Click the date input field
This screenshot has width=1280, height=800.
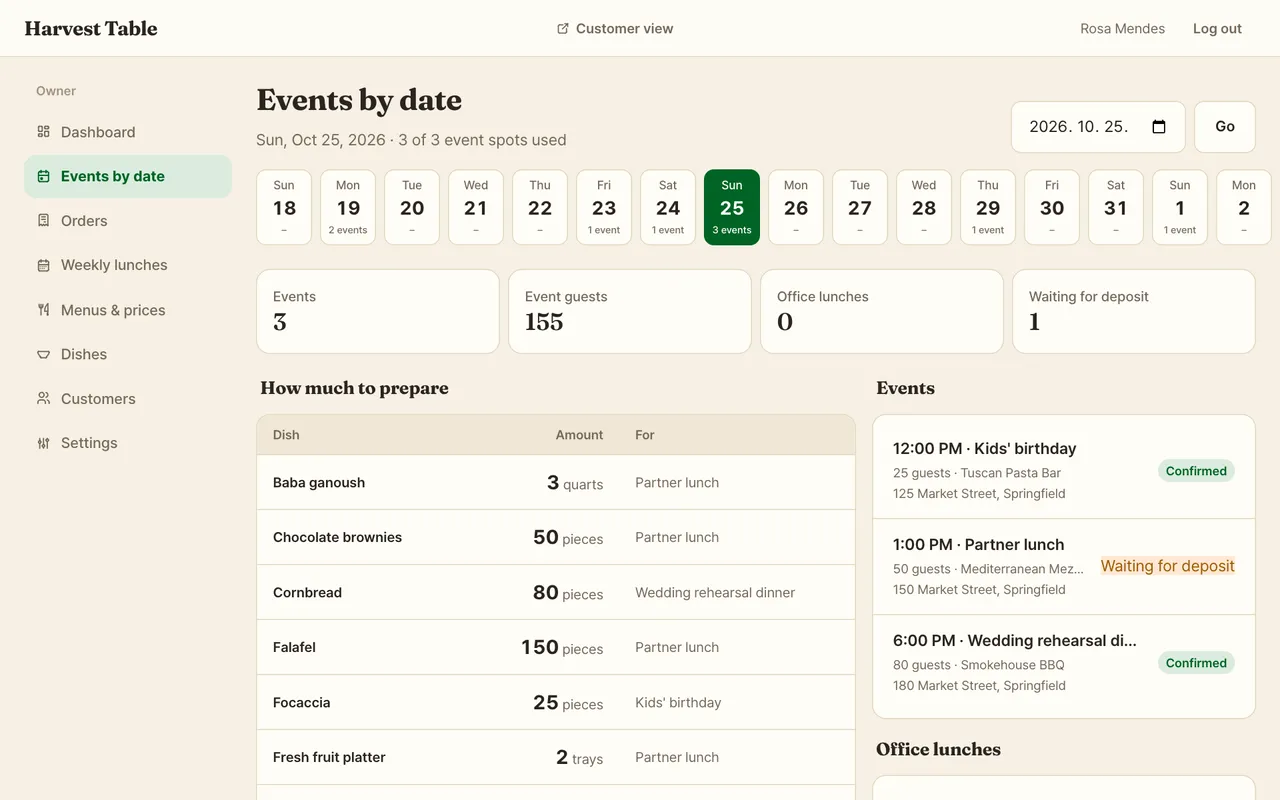tap(1098, 127)
